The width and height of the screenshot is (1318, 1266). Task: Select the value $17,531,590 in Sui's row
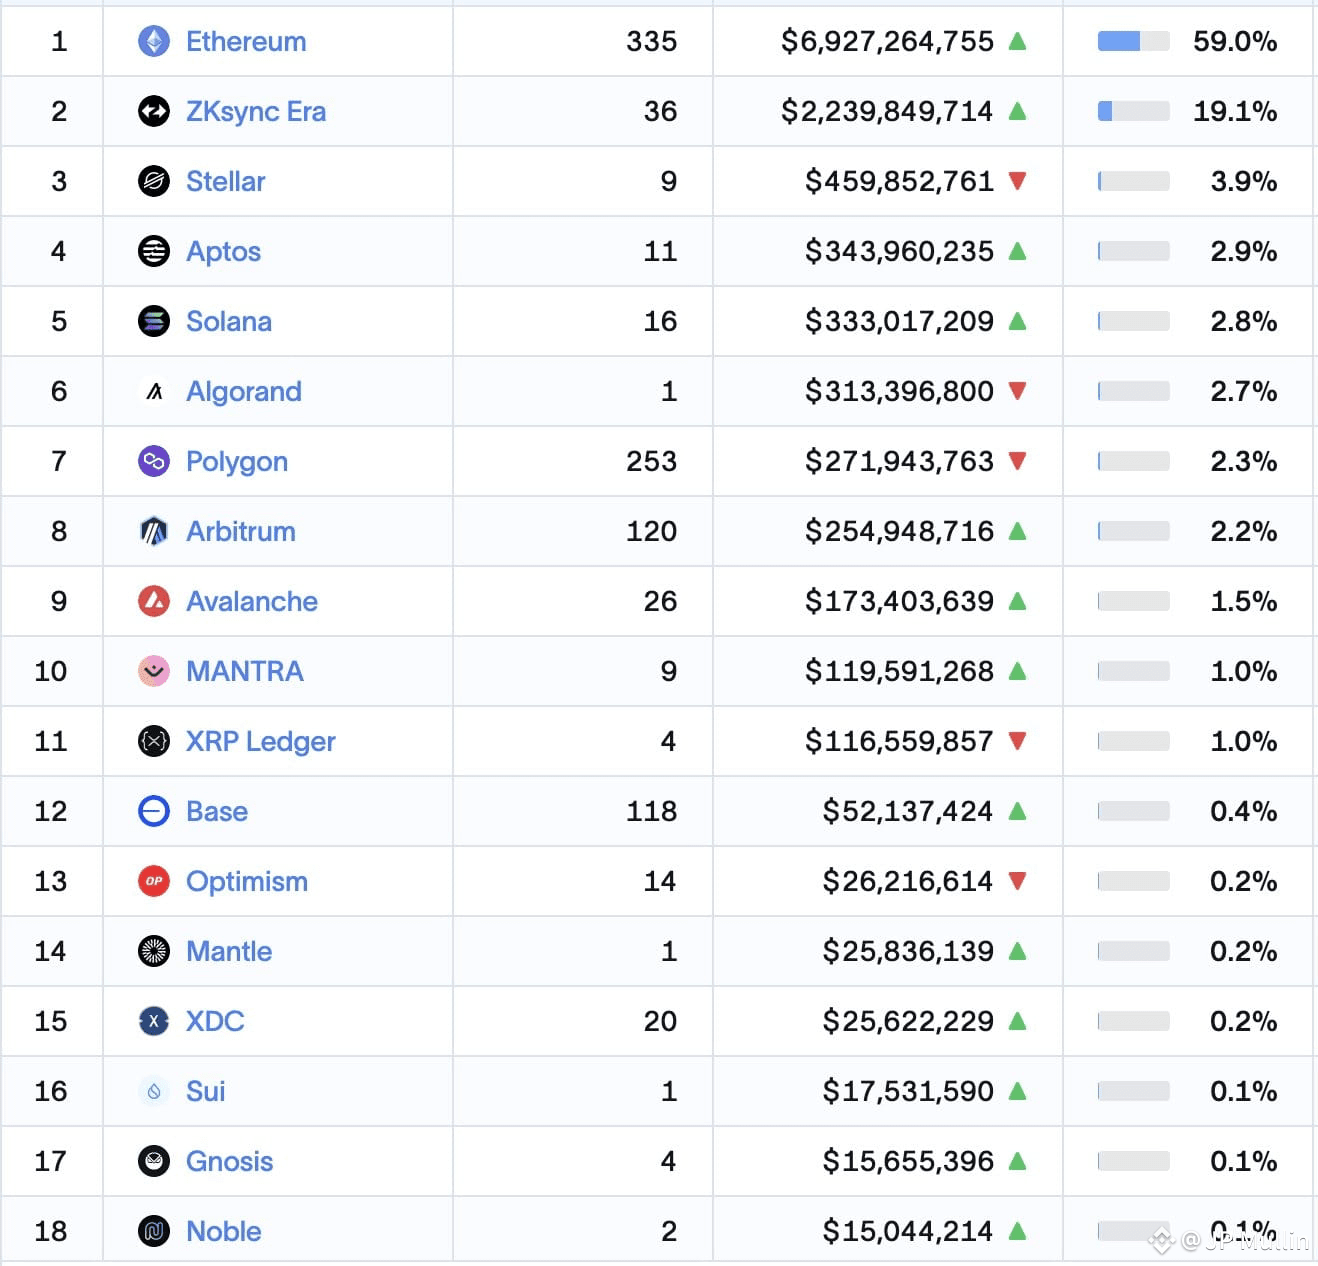coord(909,1091)
